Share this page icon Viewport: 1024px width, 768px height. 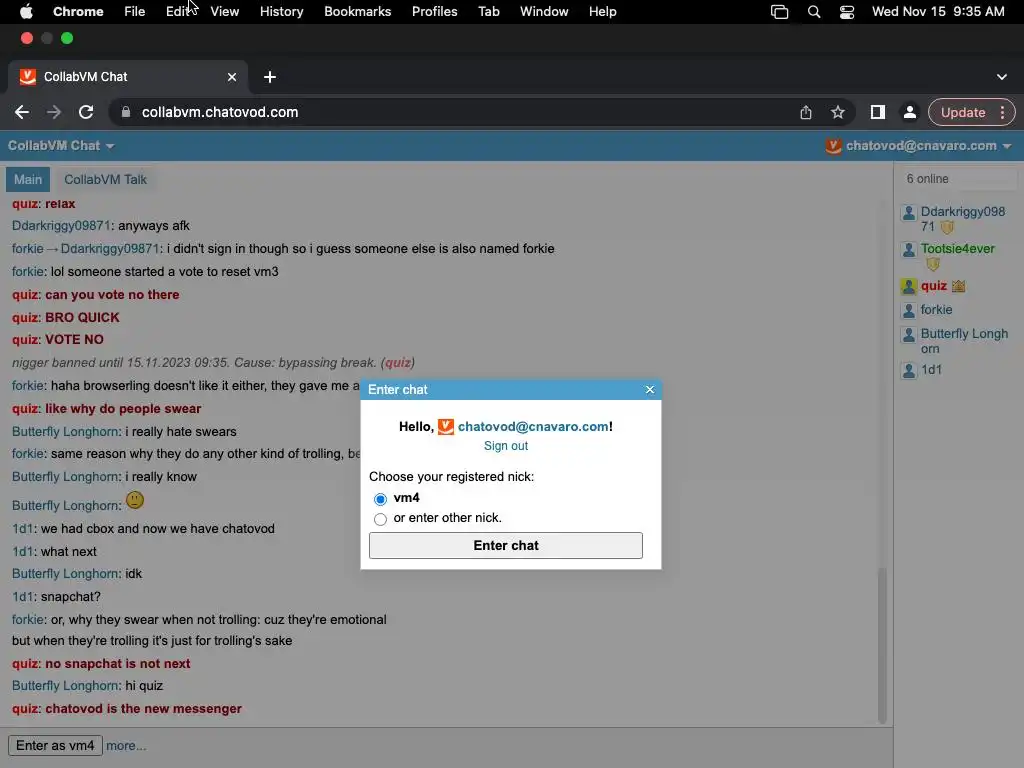[x=806, y=112]
